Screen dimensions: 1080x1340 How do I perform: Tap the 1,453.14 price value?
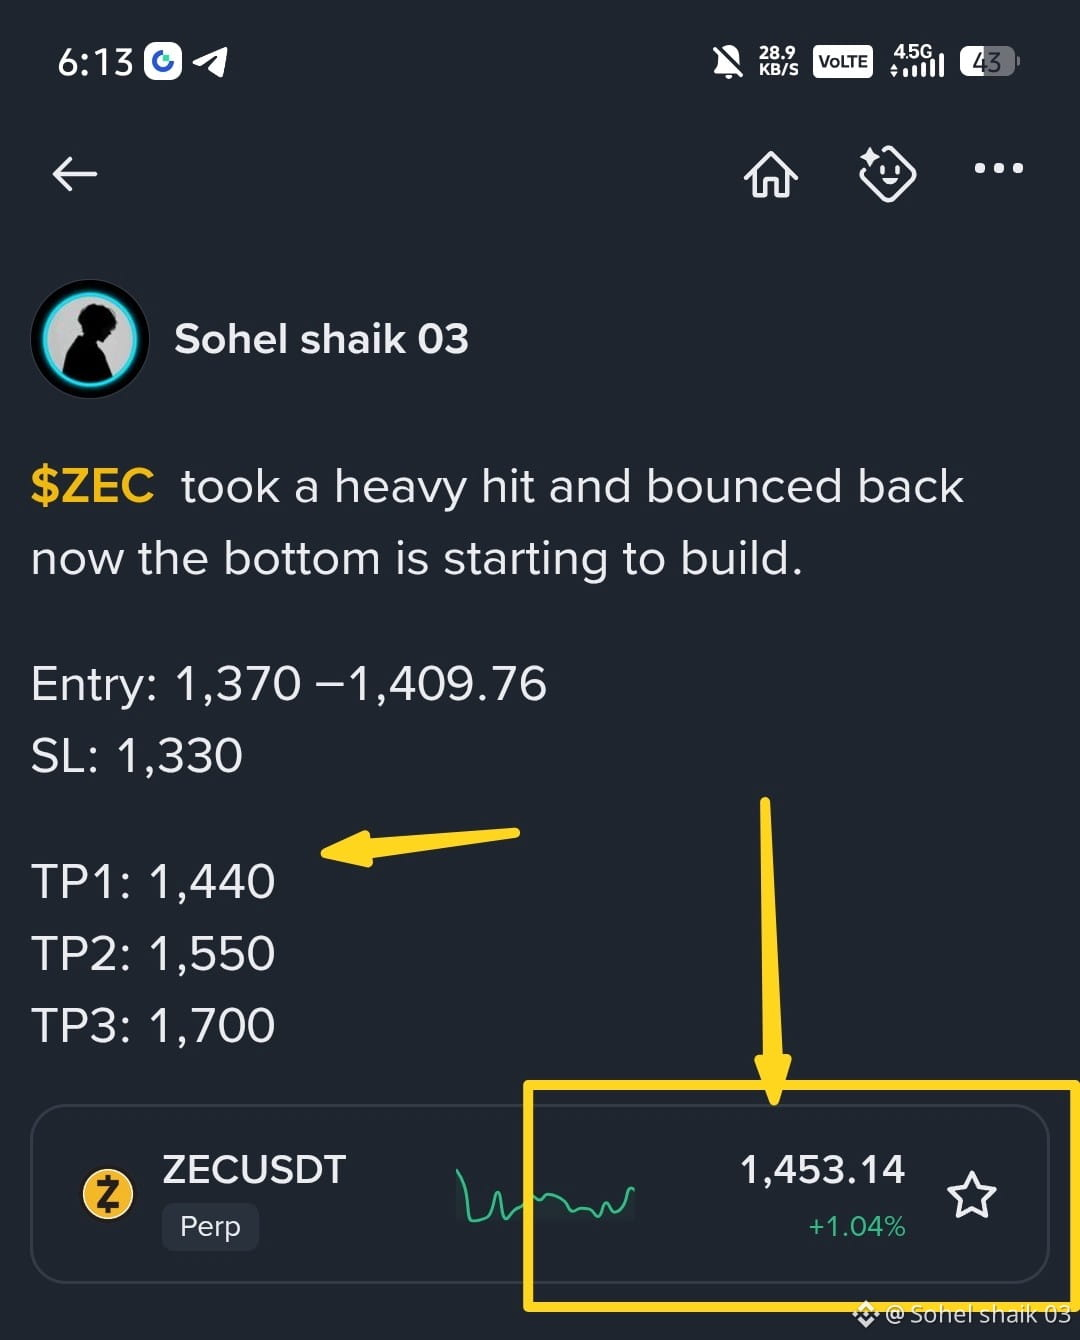822,1169
